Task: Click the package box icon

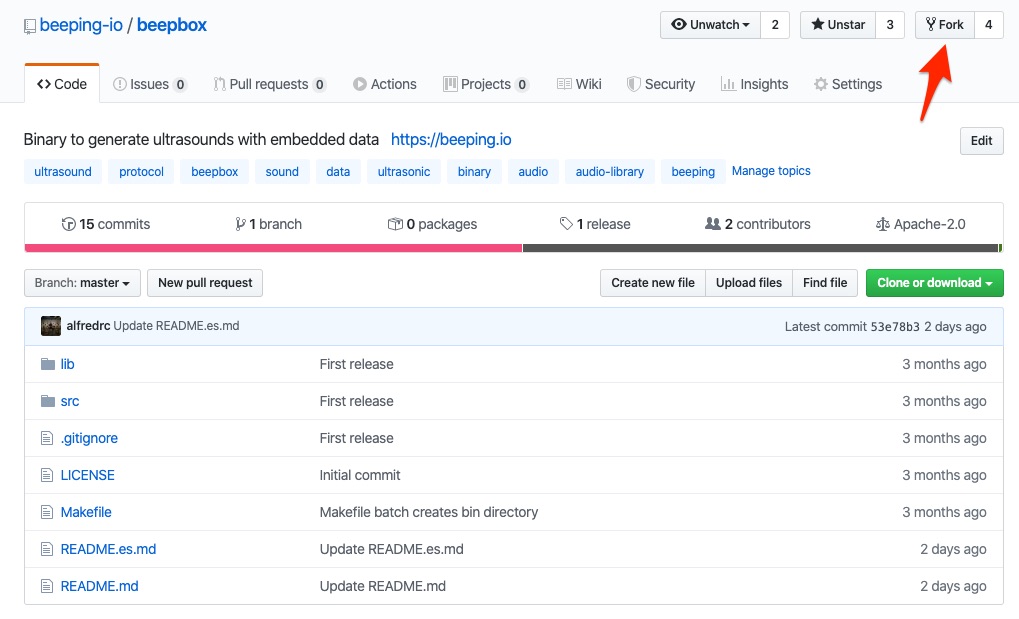Action: [x=395, y=224]
